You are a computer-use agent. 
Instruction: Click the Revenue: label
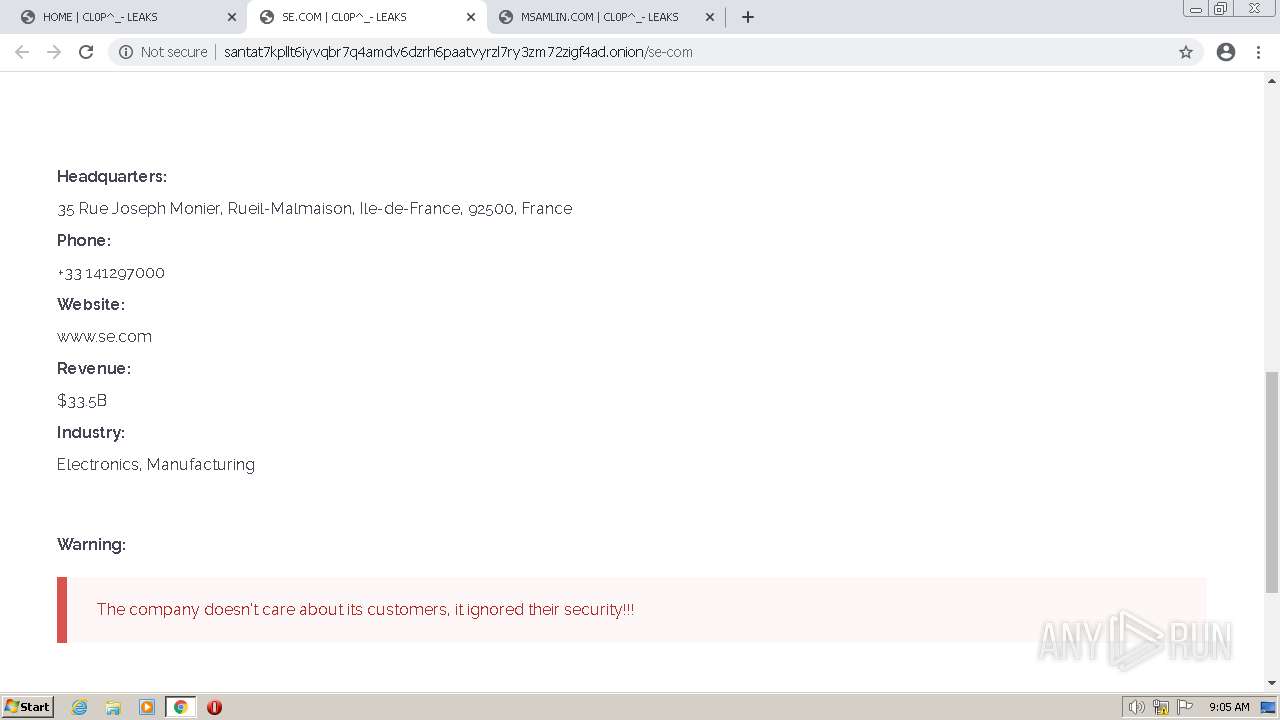[94, 369]
